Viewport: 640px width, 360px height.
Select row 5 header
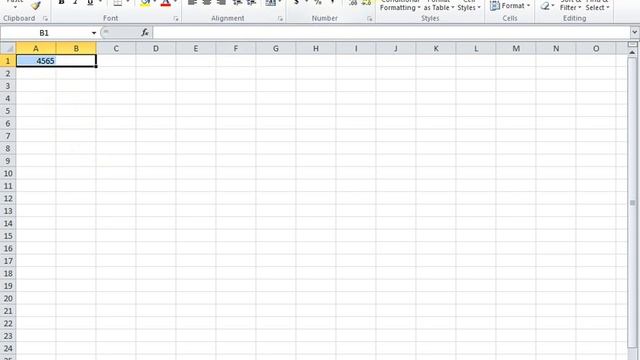point(8,111)
